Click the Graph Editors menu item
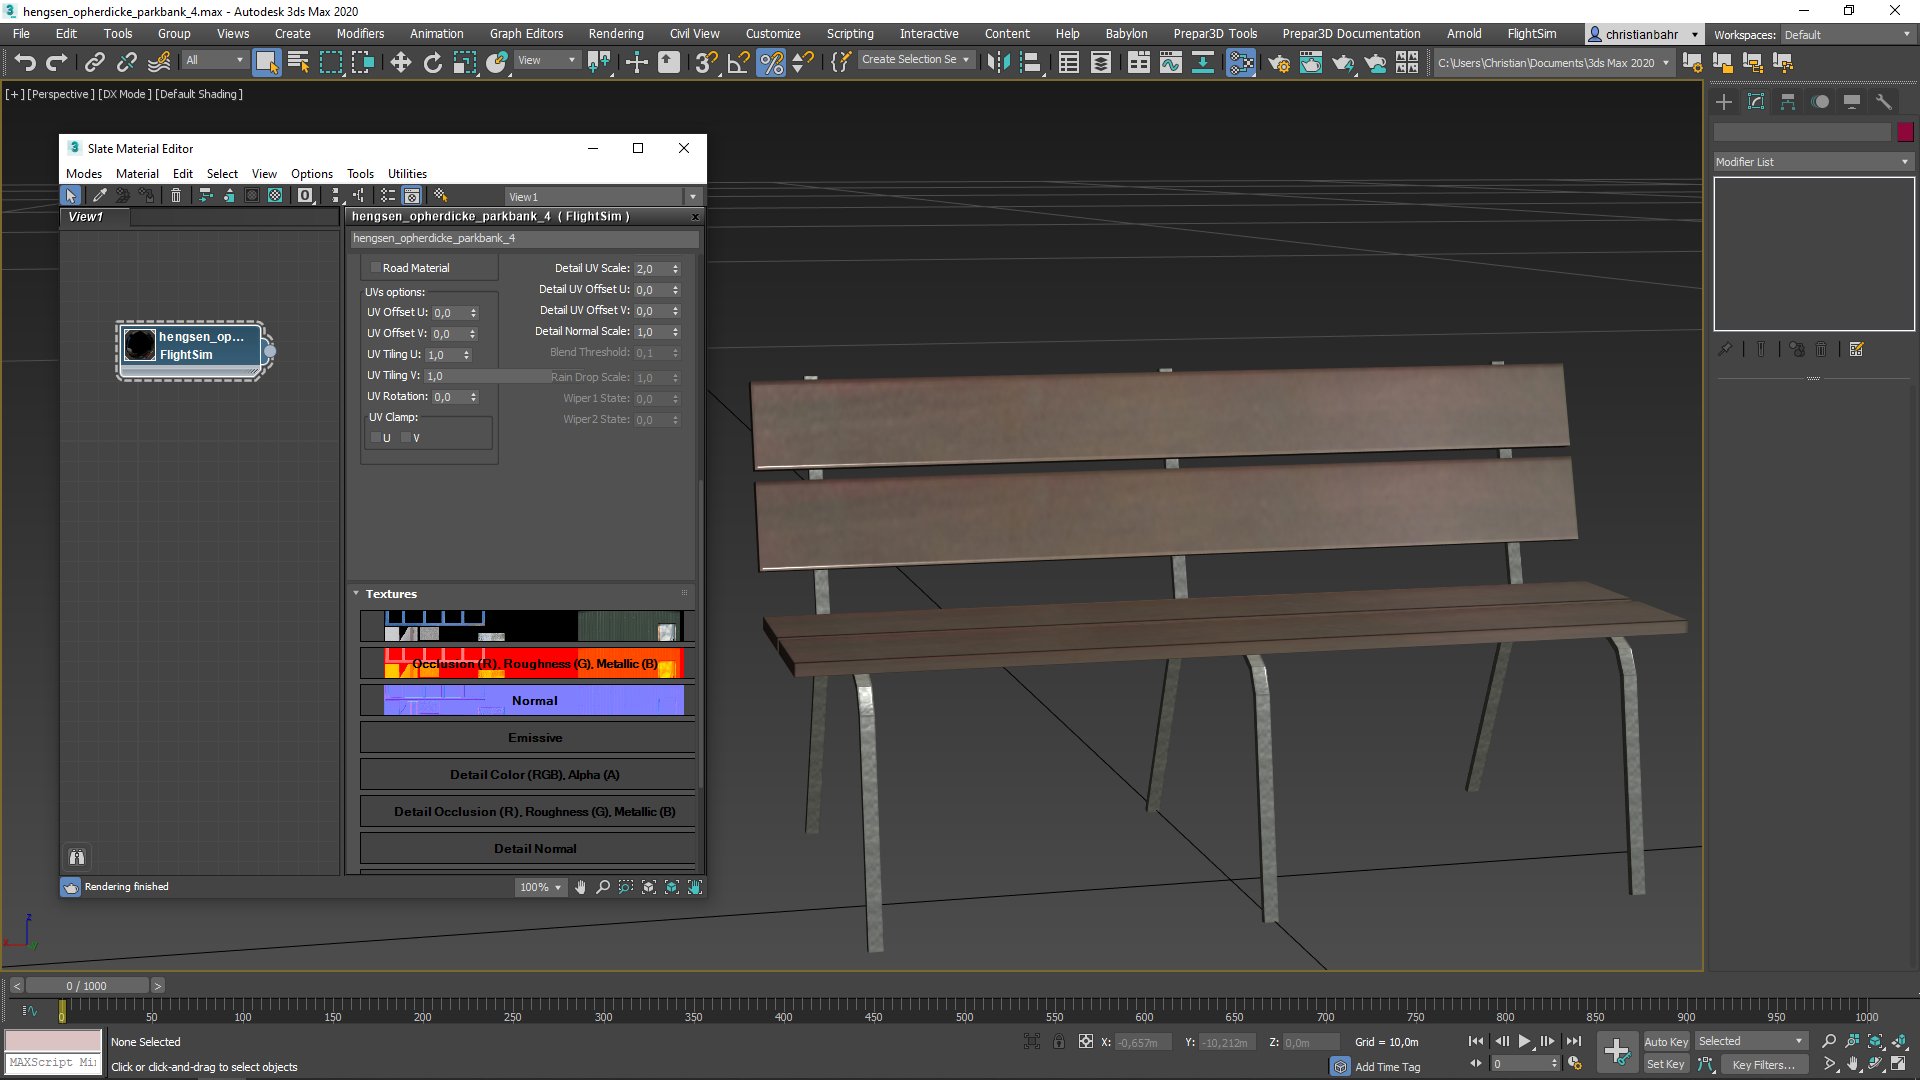The height and width of the screenshot is (1080, 1920). pos(524,33)
